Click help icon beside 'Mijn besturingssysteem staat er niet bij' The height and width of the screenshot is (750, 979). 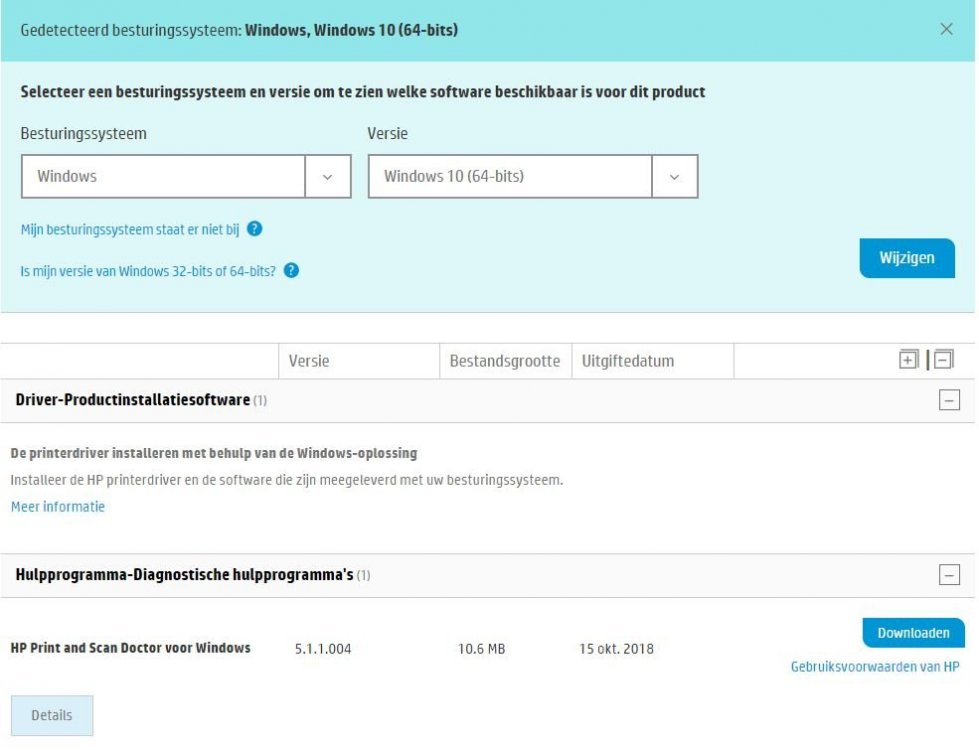coord(255,229)
